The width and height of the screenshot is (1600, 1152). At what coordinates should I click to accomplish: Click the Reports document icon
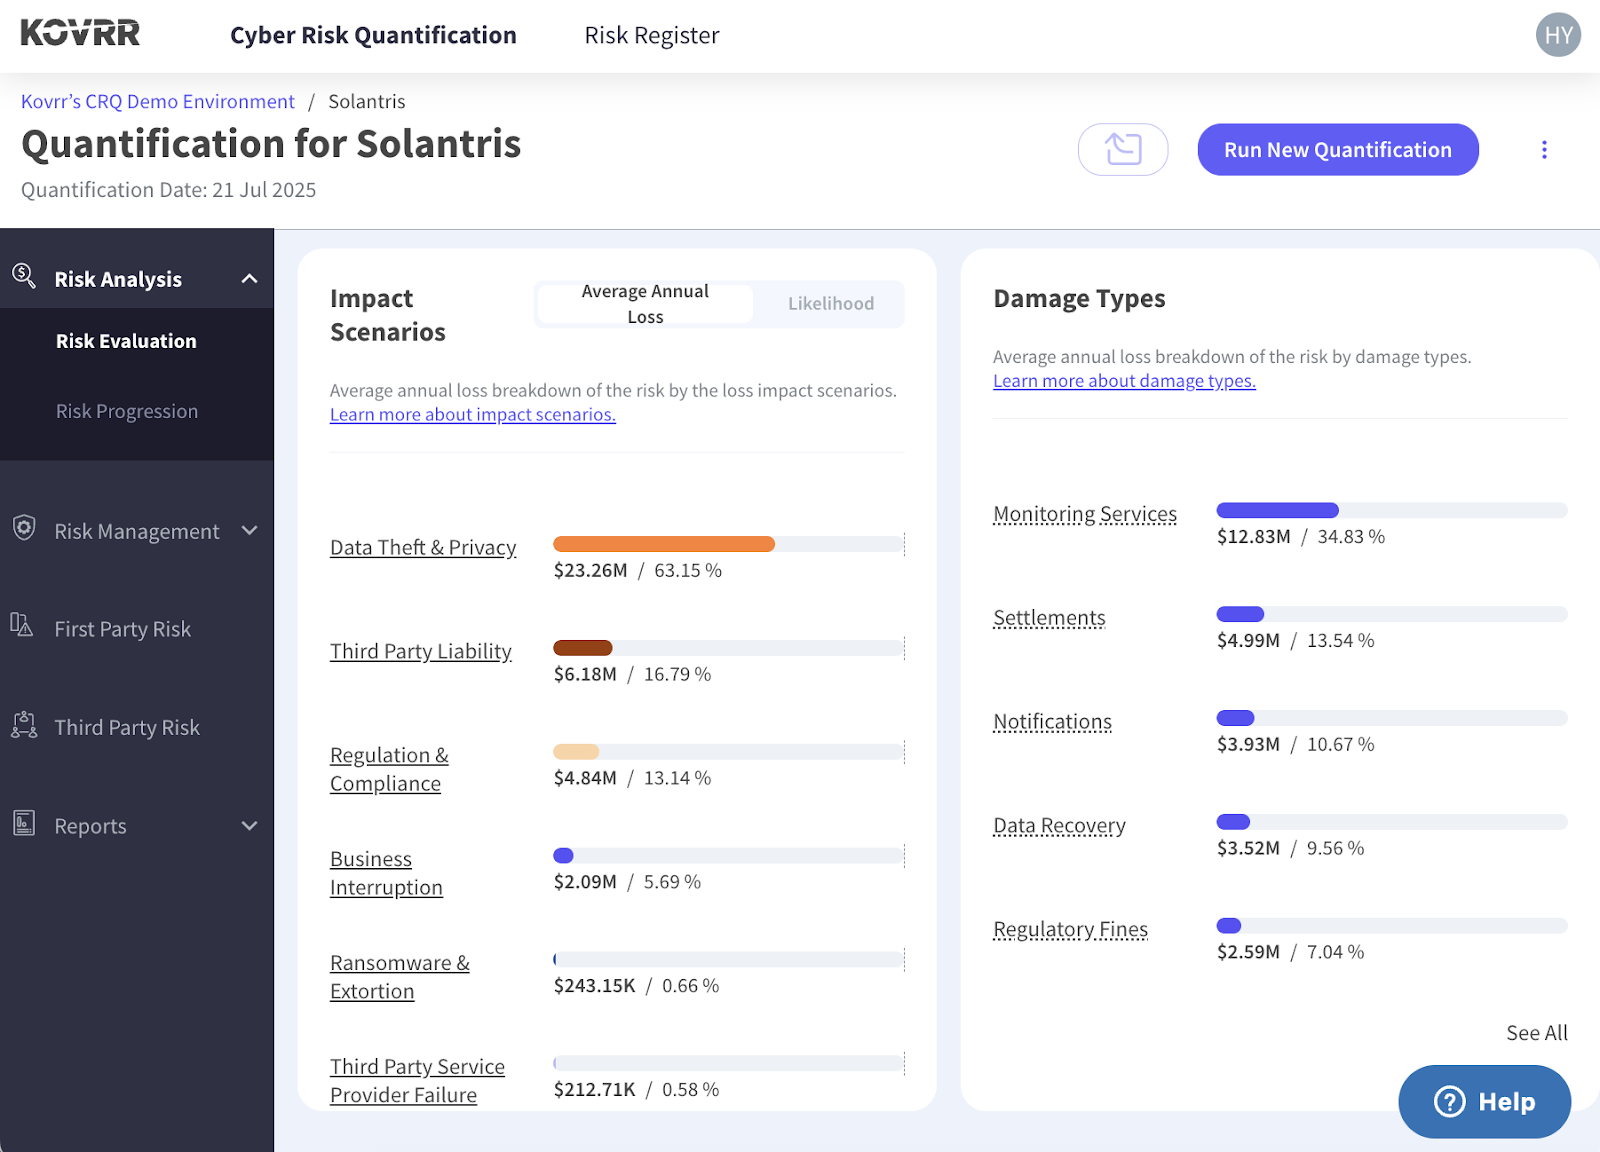(x=24, y=823)
